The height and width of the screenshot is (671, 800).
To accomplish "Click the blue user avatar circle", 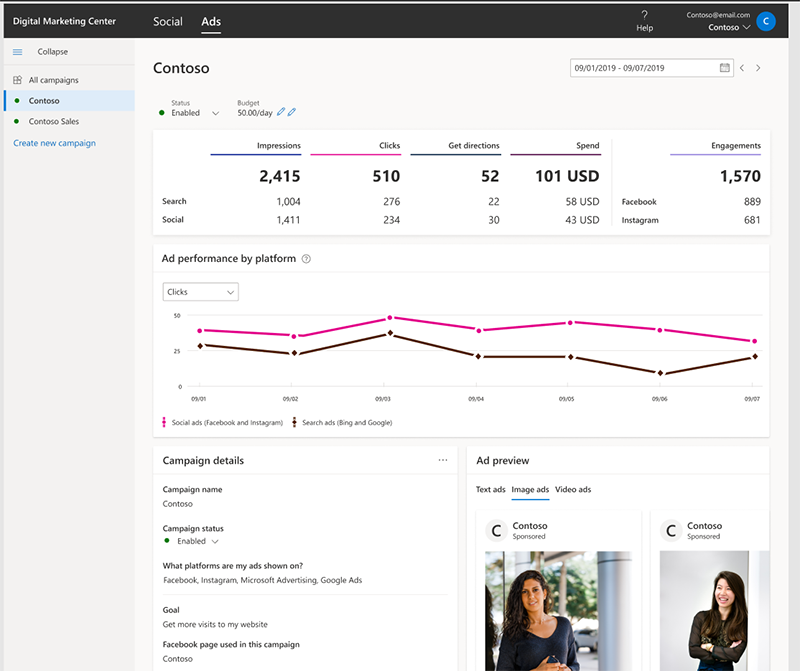I will (766, 21).
